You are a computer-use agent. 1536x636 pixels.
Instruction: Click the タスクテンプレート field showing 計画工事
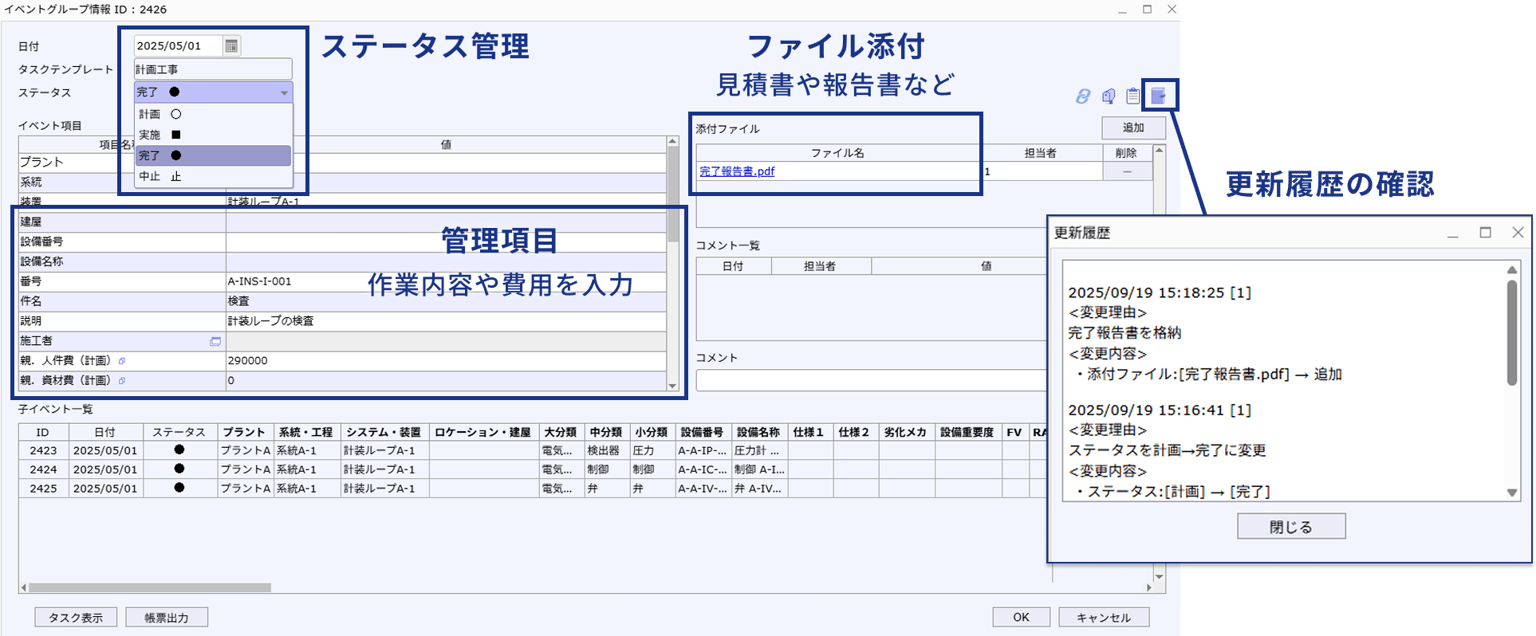point(213,69)
